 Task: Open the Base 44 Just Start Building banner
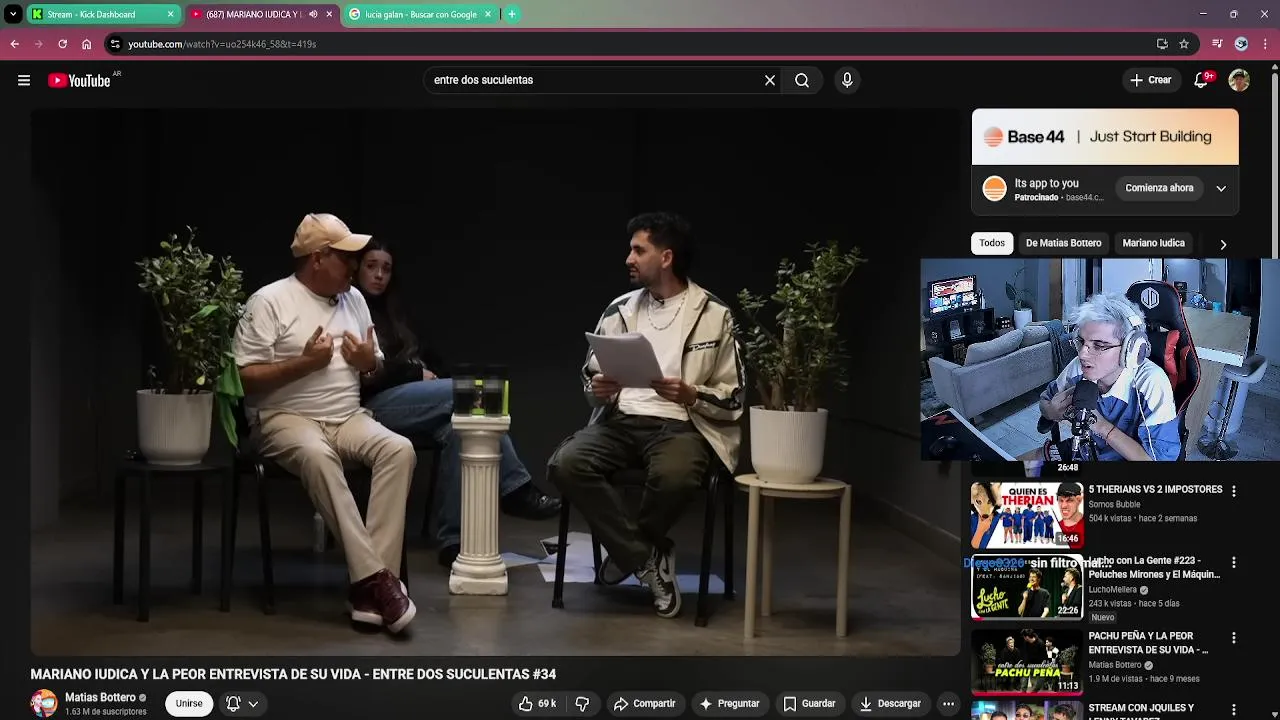point(1105,137)
